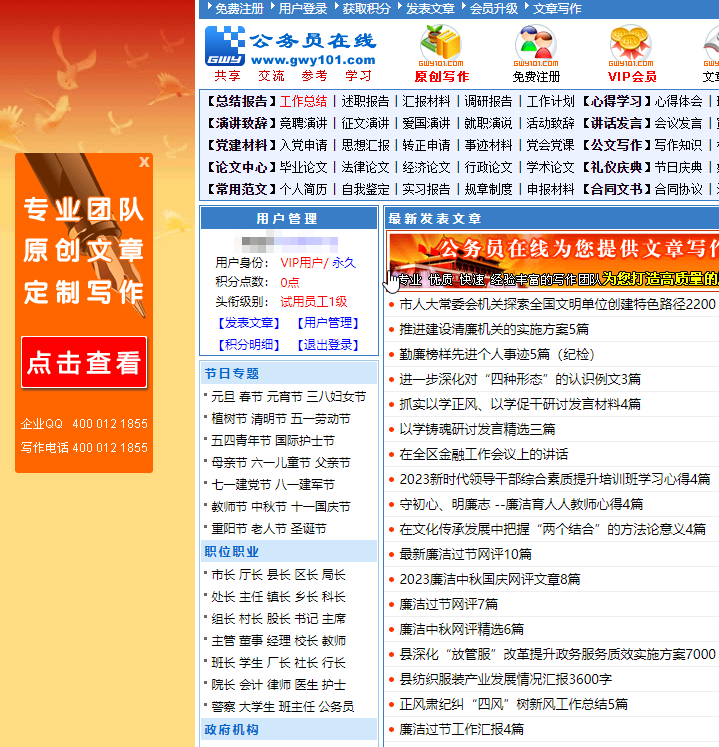The image size is (719, 747).
Task: Open the 实习报告 category link
Action: click(x=426, y=190)
